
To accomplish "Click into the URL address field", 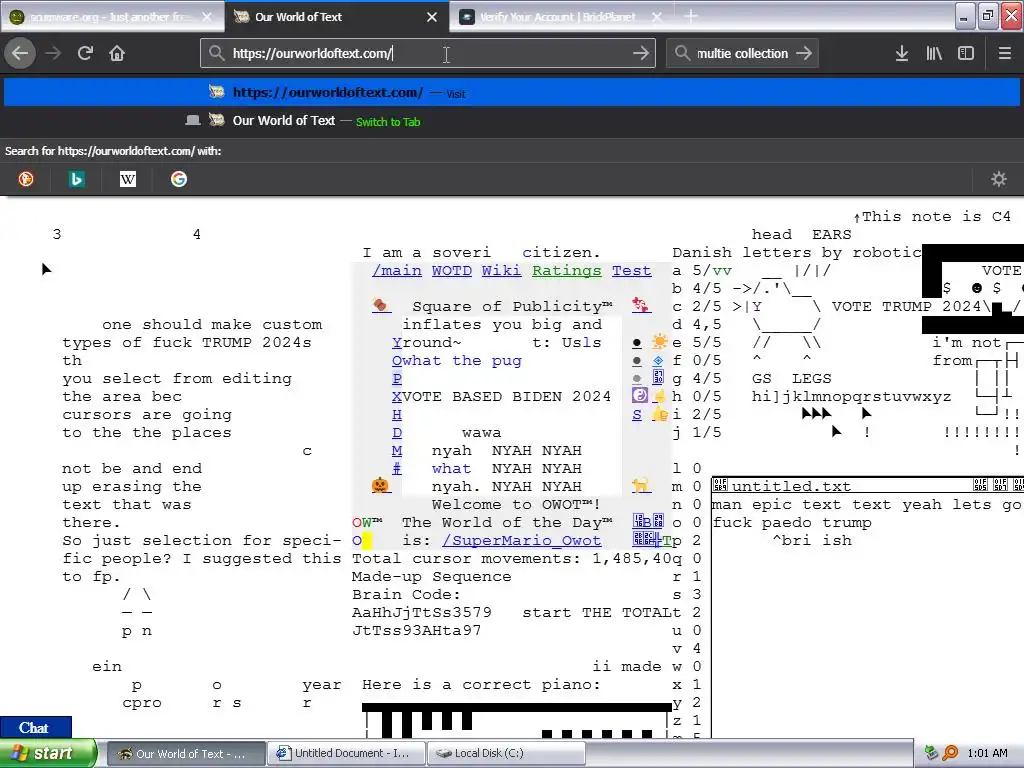I will [428, 53].
